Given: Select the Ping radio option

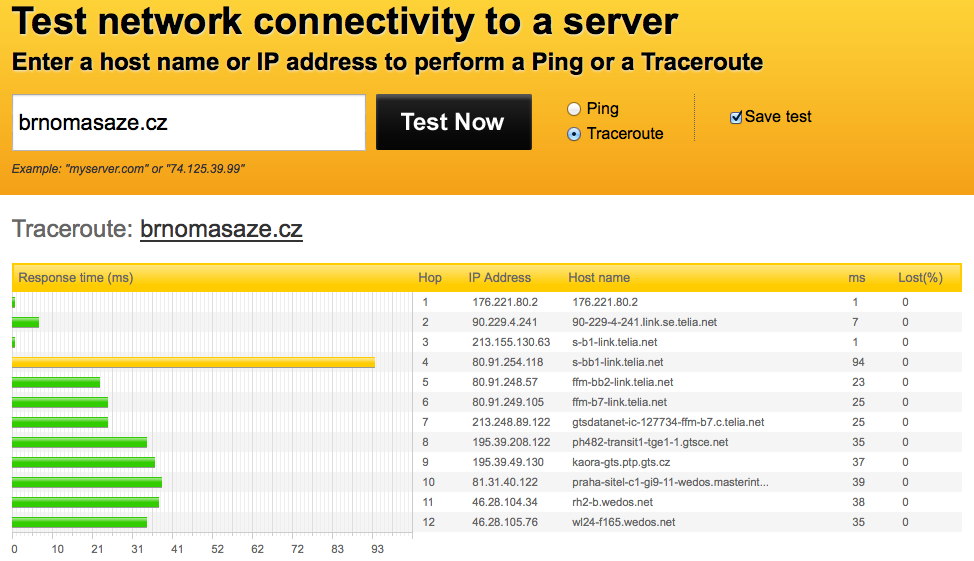Looking at the screenshot, I should click(x=574, y=109).
